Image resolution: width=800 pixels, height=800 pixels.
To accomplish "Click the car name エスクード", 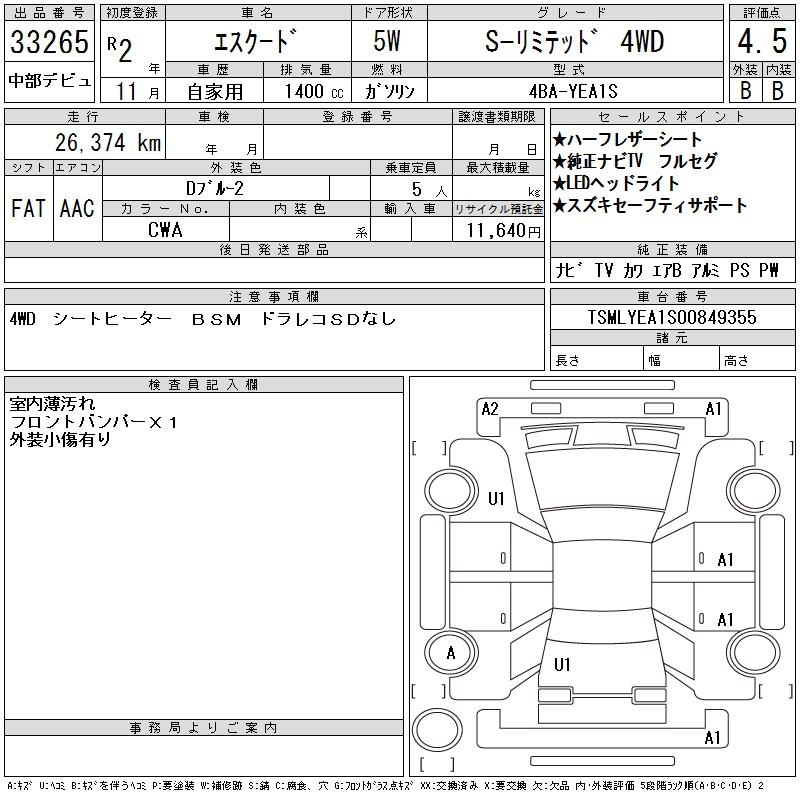I will (x=256, y=42).
